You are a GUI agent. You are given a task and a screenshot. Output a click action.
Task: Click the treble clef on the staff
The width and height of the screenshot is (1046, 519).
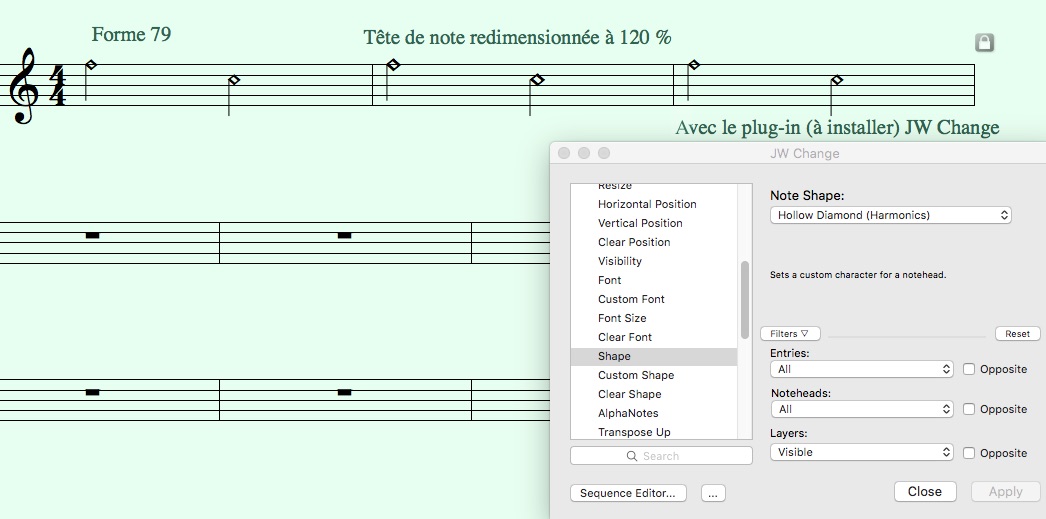pyautogui.click(x=24, y=86)
